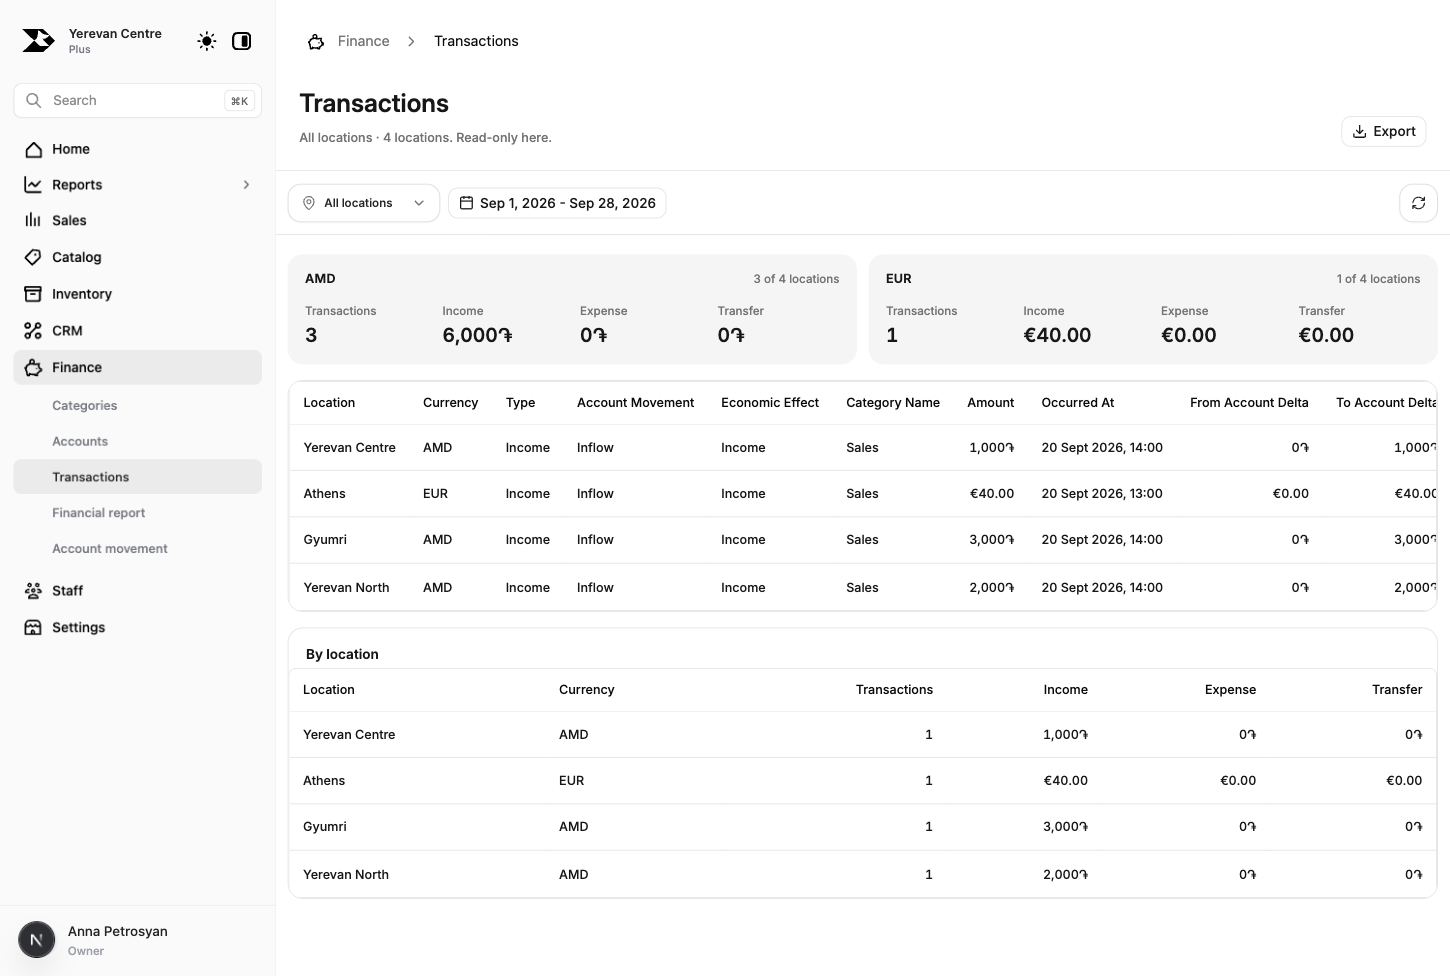Click the location pin icon in filter
The height and width of the screenshot is (976, 1450).
[x=309, y=203]
